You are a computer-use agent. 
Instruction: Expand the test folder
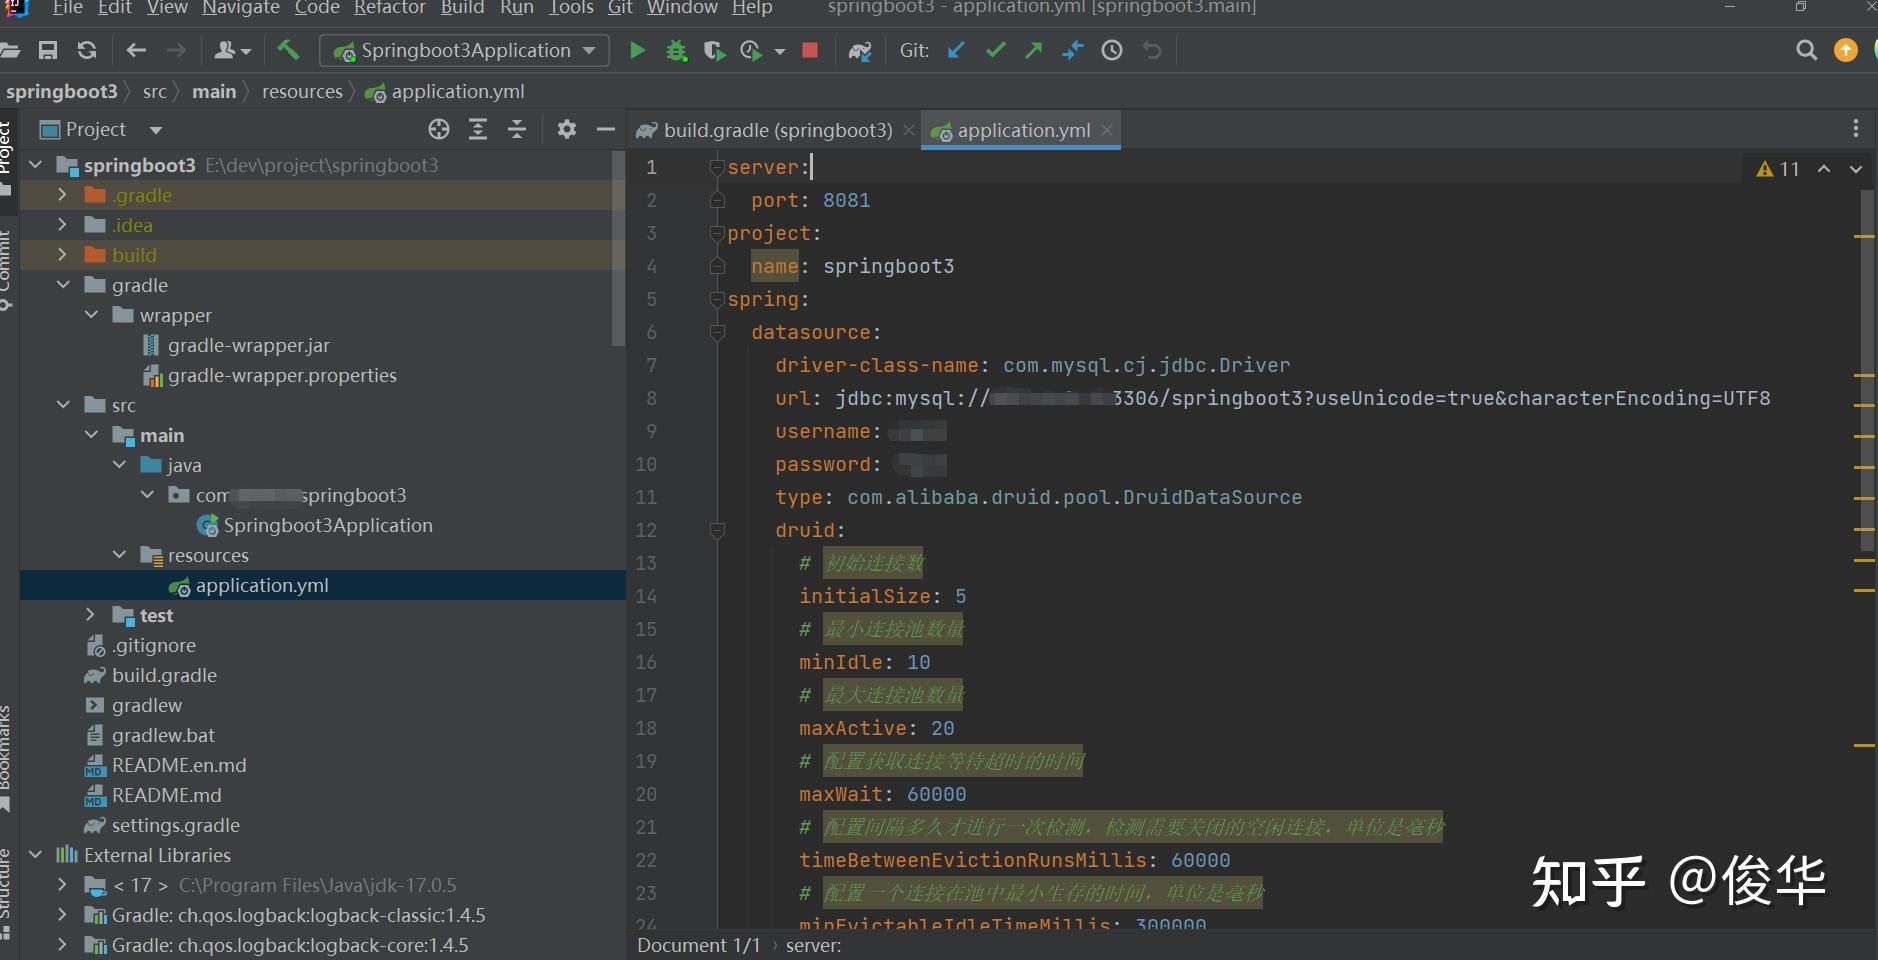click(x=90, y=615)
